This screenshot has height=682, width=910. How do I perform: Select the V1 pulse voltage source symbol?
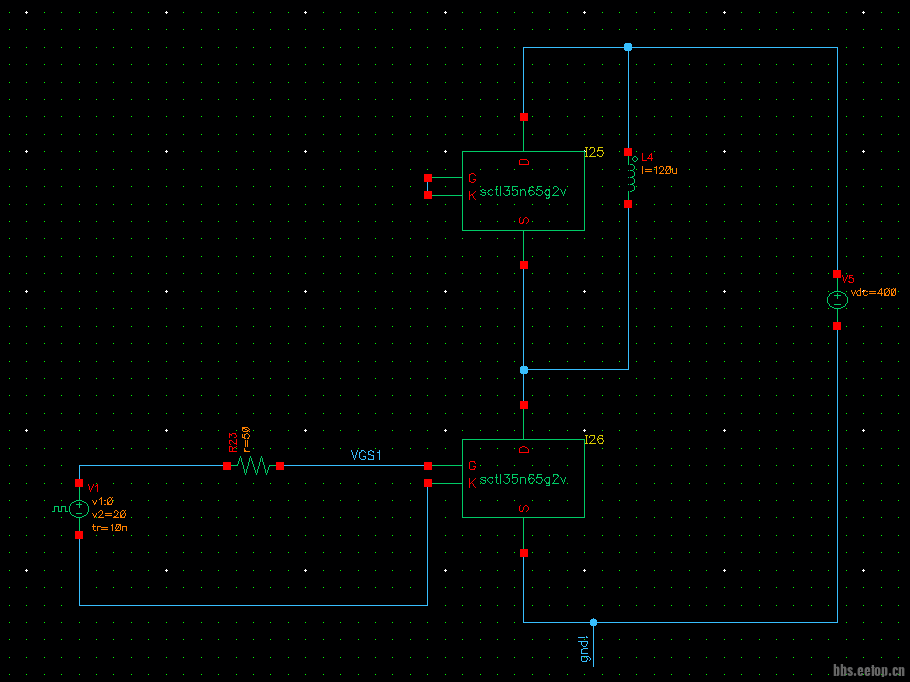(x=79, y=509)
